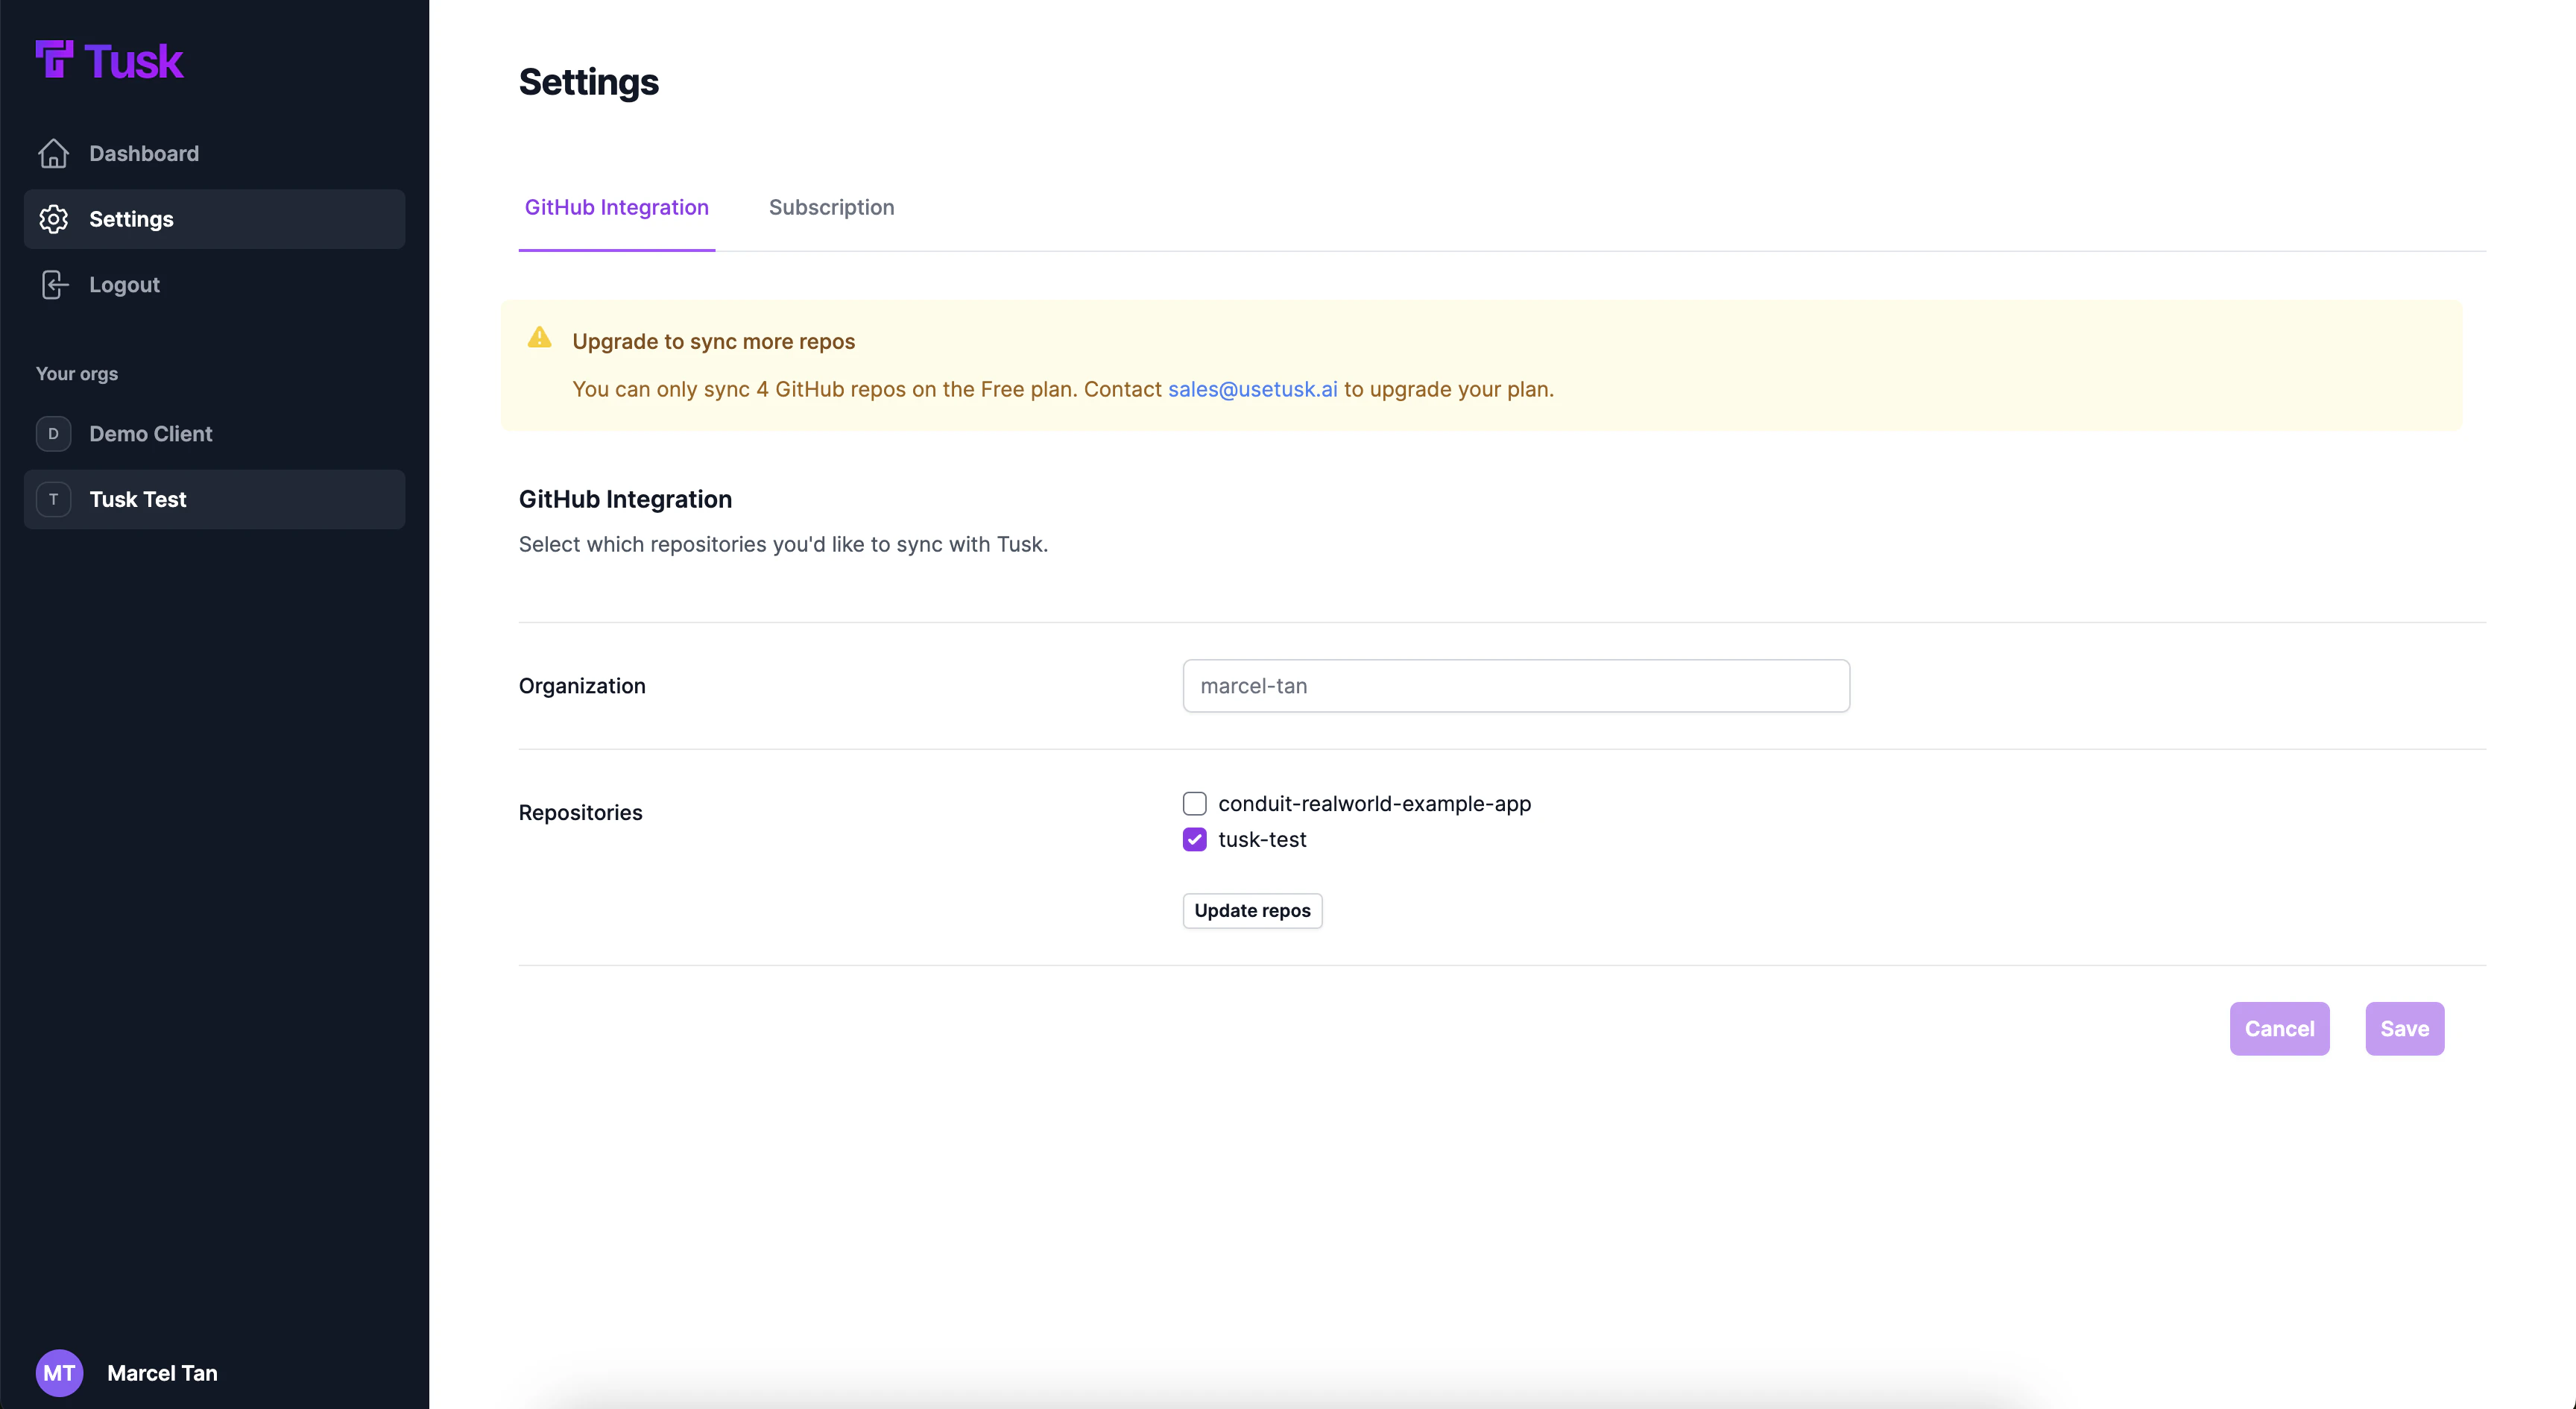Screen dimensions: 2576x1409
Task: Open the sales@usetusk.ai email link
Action: [1252, 389]
